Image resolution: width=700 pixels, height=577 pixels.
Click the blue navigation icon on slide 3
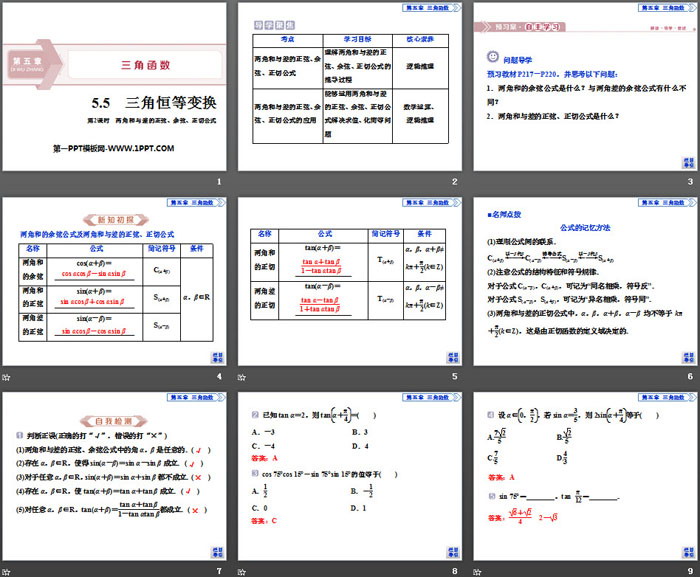click(688, 163)
